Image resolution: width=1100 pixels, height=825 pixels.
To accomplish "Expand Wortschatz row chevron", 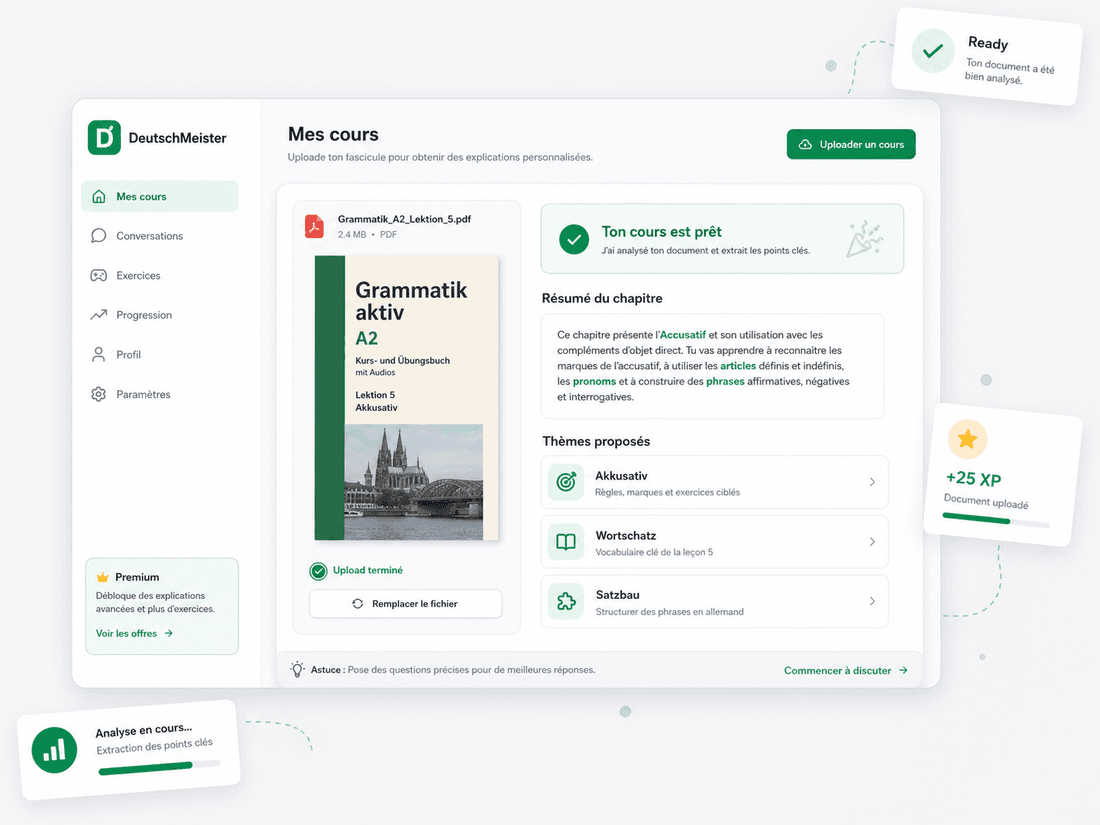I will pos(872,542).
